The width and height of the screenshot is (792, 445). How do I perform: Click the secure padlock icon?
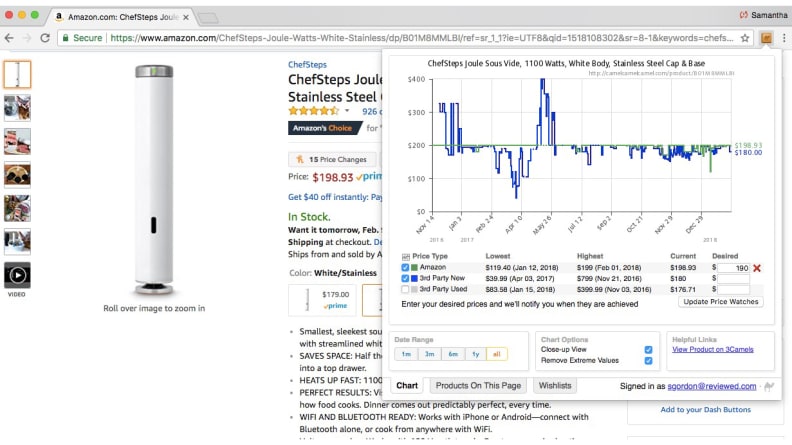tap(65, 38)
